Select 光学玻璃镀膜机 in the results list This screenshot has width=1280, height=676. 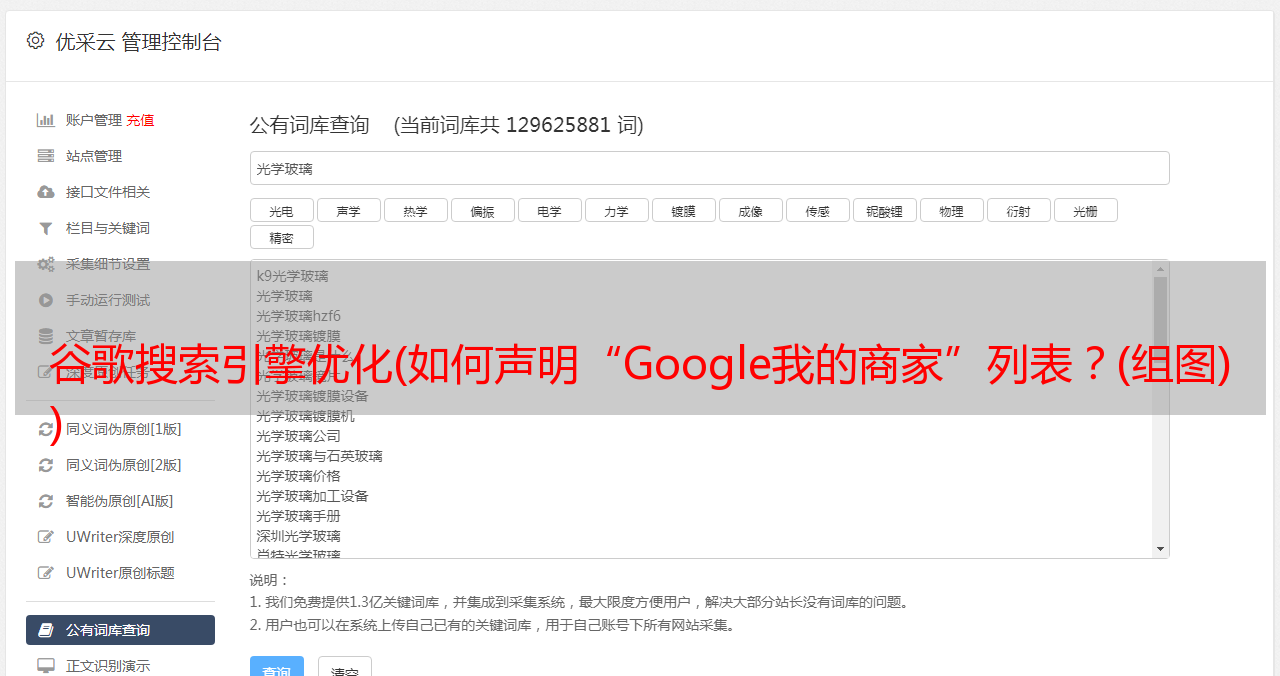coord(305,416)
